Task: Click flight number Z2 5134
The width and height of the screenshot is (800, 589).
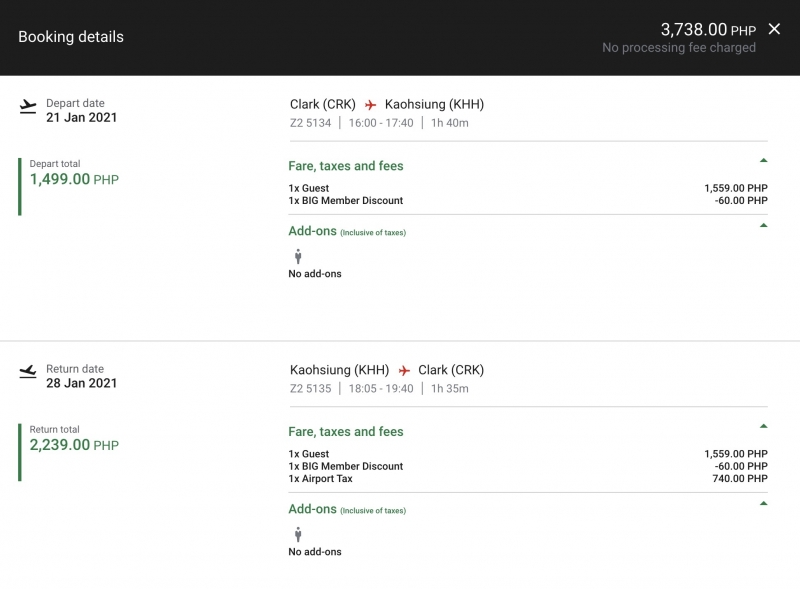Action: 310,123
